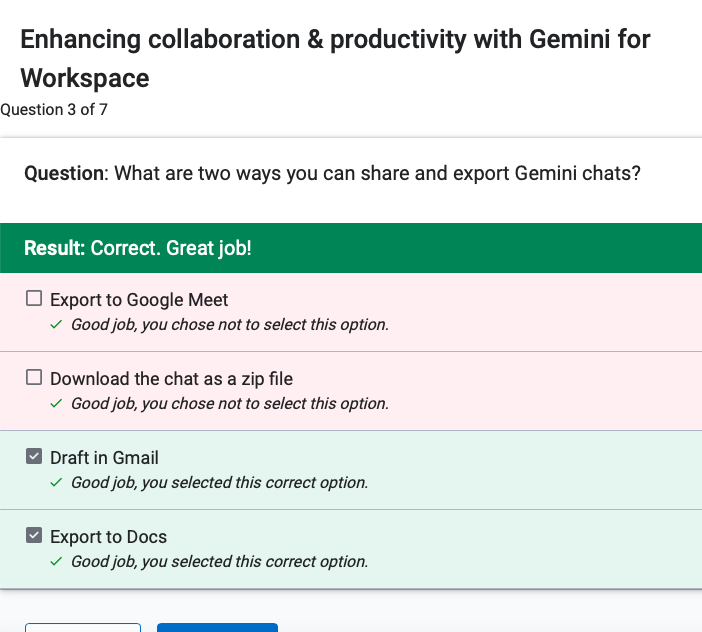Click the "Download the chat as a zip file" label
This screenshot has height=632, width=702.
pos(171,379)
